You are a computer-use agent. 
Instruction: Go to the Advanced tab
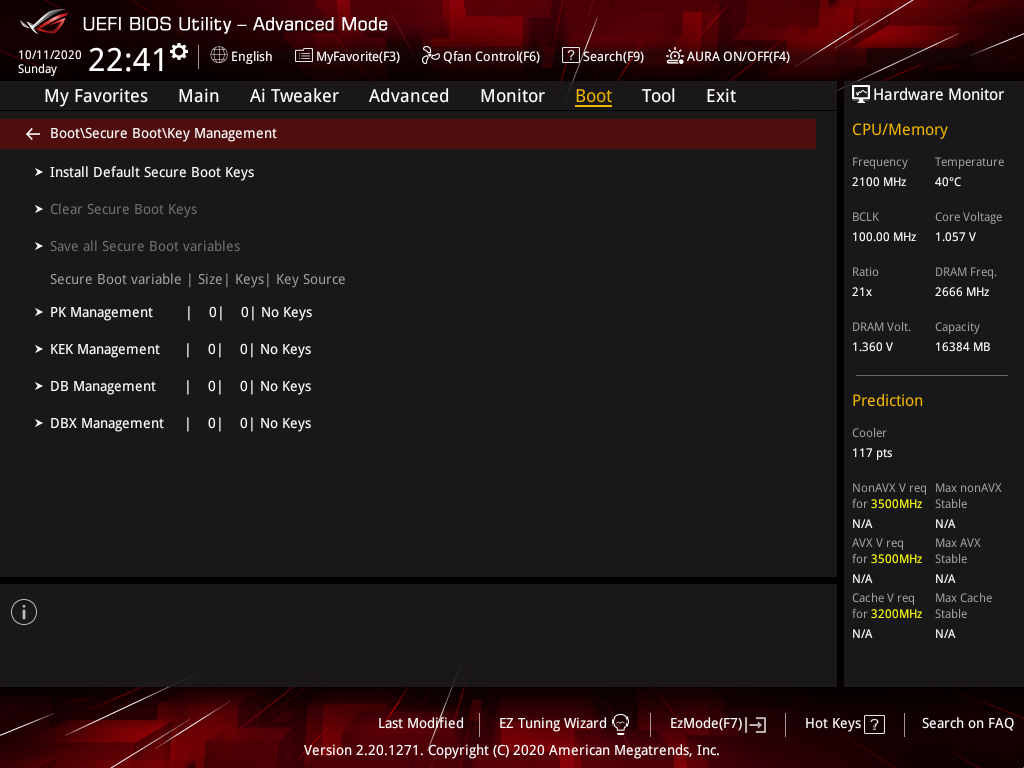coord(409,96)
